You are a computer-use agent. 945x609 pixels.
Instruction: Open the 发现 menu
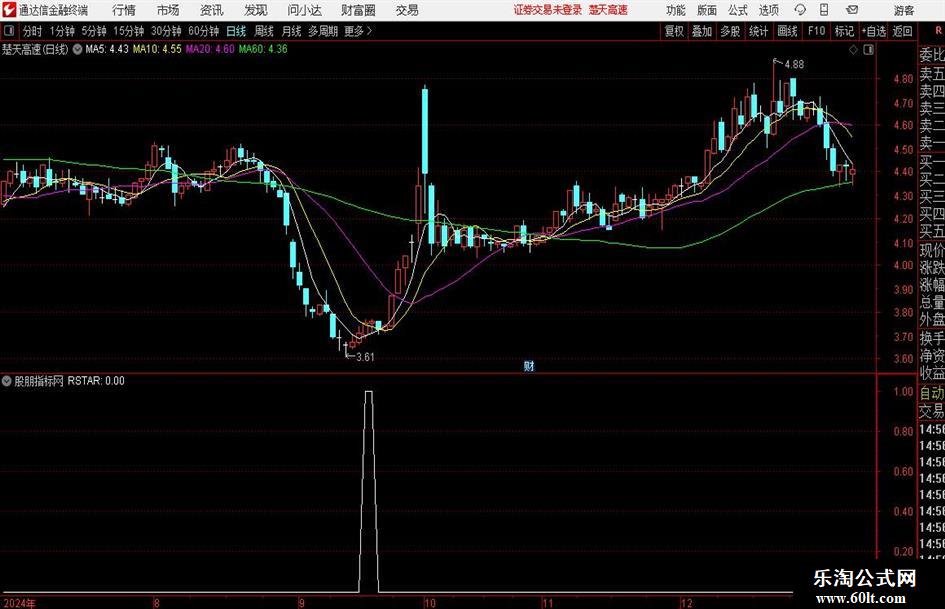(256, 10)
